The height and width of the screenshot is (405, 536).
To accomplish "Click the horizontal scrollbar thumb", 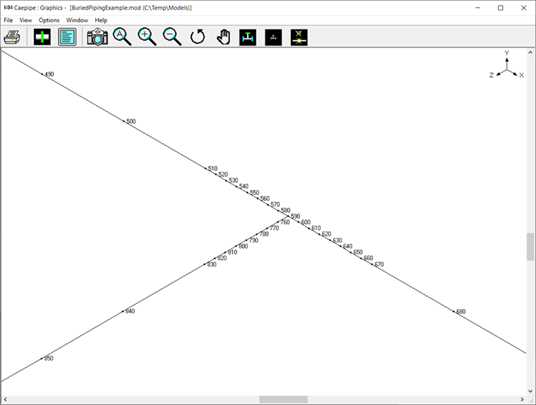I will 283,399.
